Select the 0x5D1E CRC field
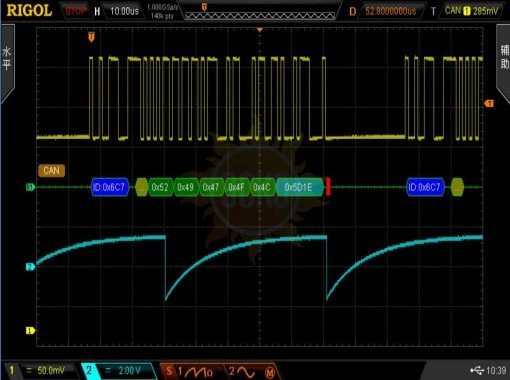This screenshot has height=380, width=510. pyautogui.click(x=299, y=187)
